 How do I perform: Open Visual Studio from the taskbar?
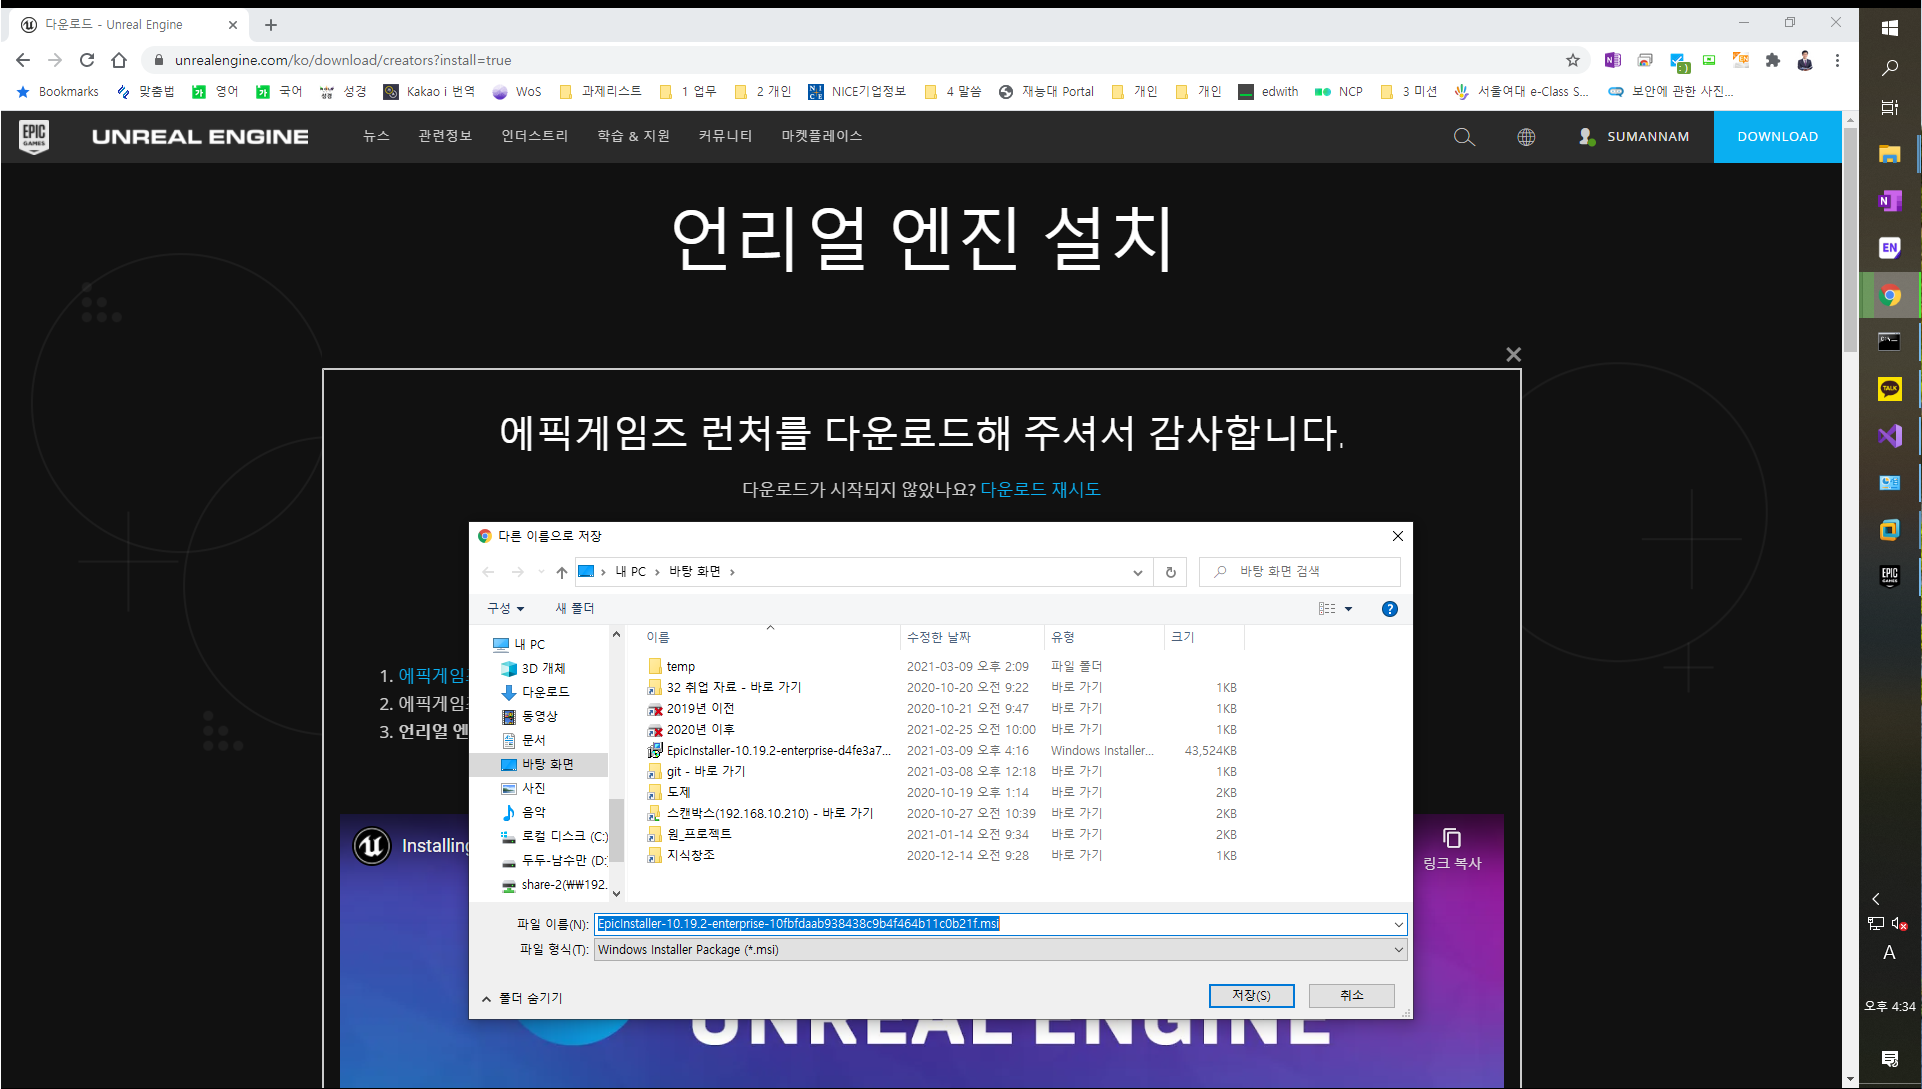(x=1889, y=436)
